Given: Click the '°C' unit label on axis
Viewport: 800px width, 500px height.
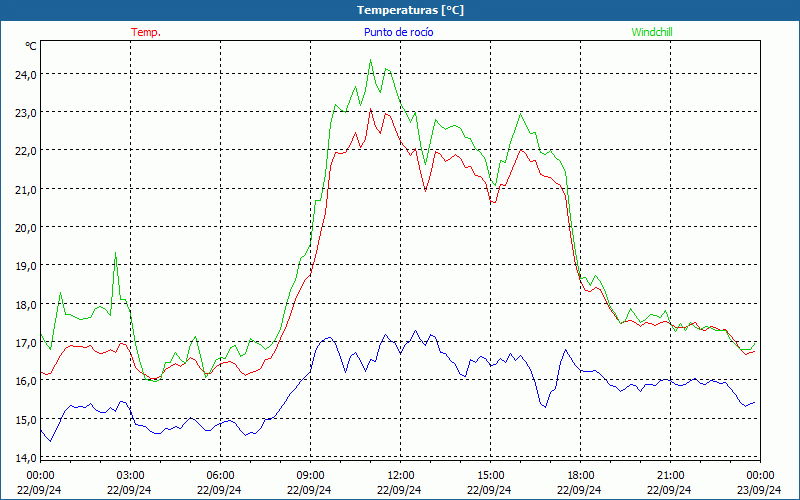Looking at the screenshot, I should point(31,46).
